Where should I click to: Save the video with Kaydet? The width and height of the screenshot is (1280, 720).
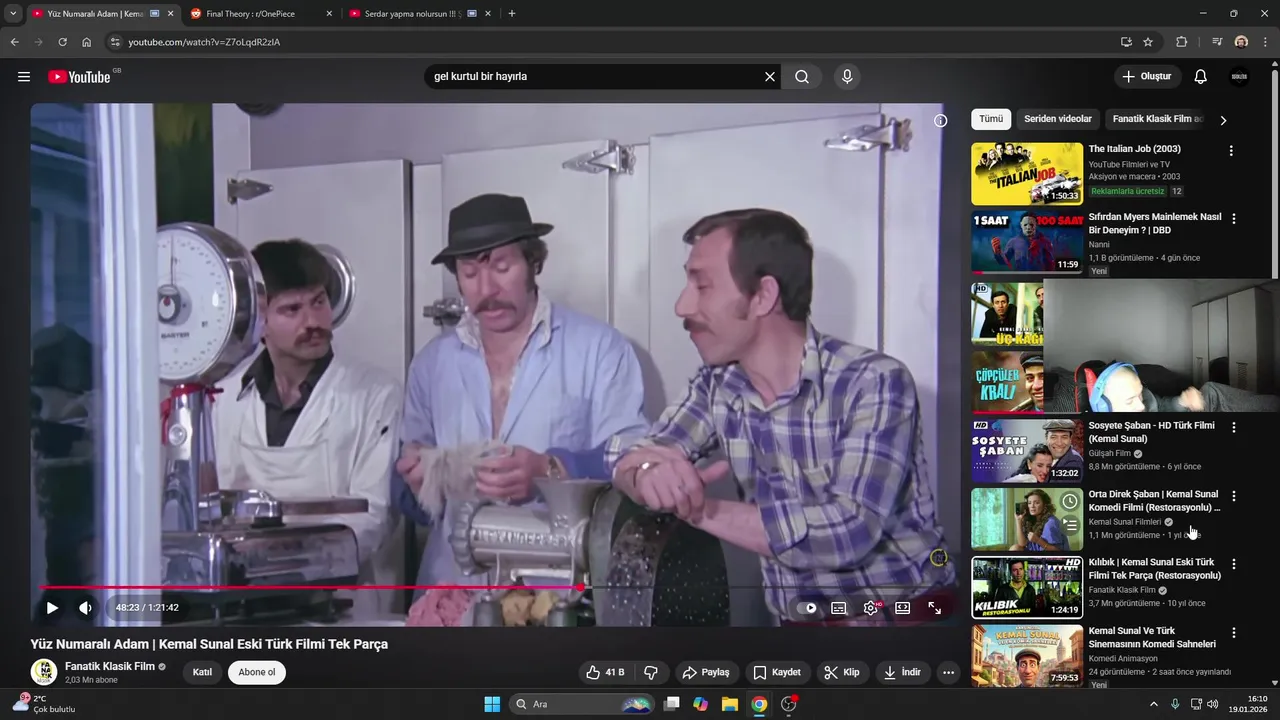point(777,672)
